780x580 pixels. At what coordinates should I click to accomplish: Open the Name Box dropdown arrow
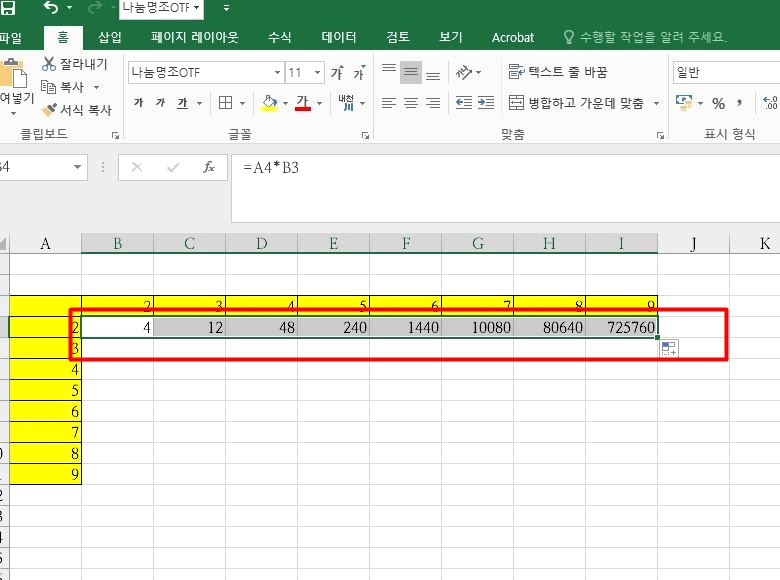pos(78,167)
